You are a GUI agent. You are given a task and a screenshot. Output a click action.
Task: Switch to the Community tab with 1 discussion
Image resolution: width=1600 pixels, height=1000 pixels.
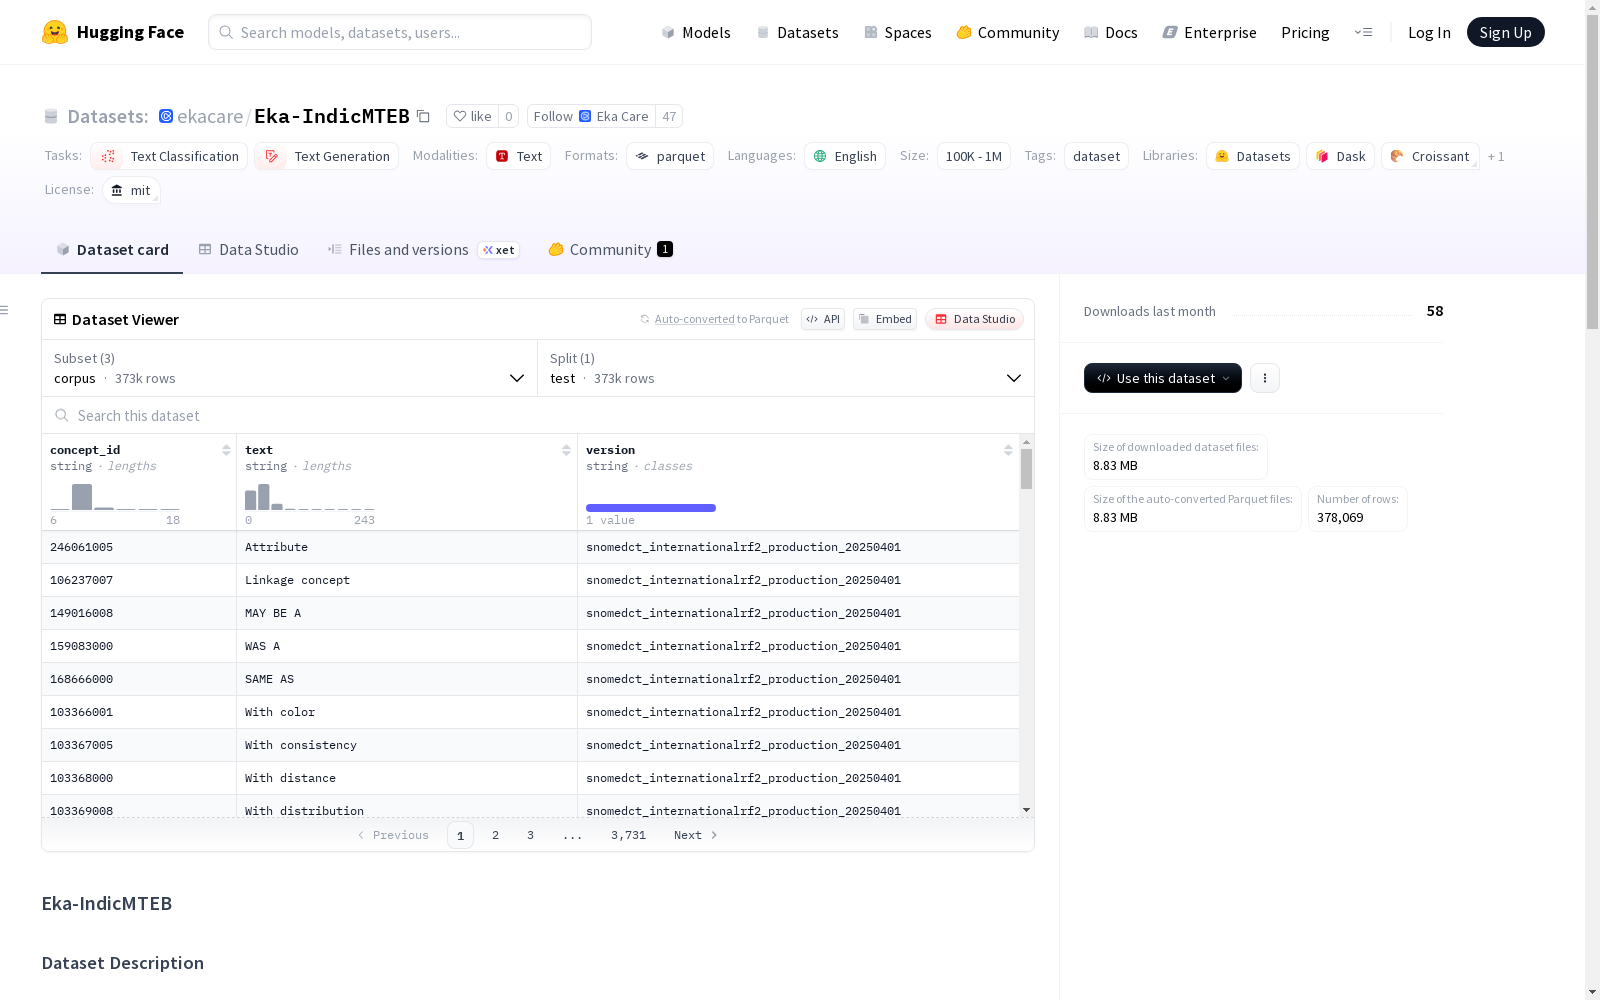point(610,250)
